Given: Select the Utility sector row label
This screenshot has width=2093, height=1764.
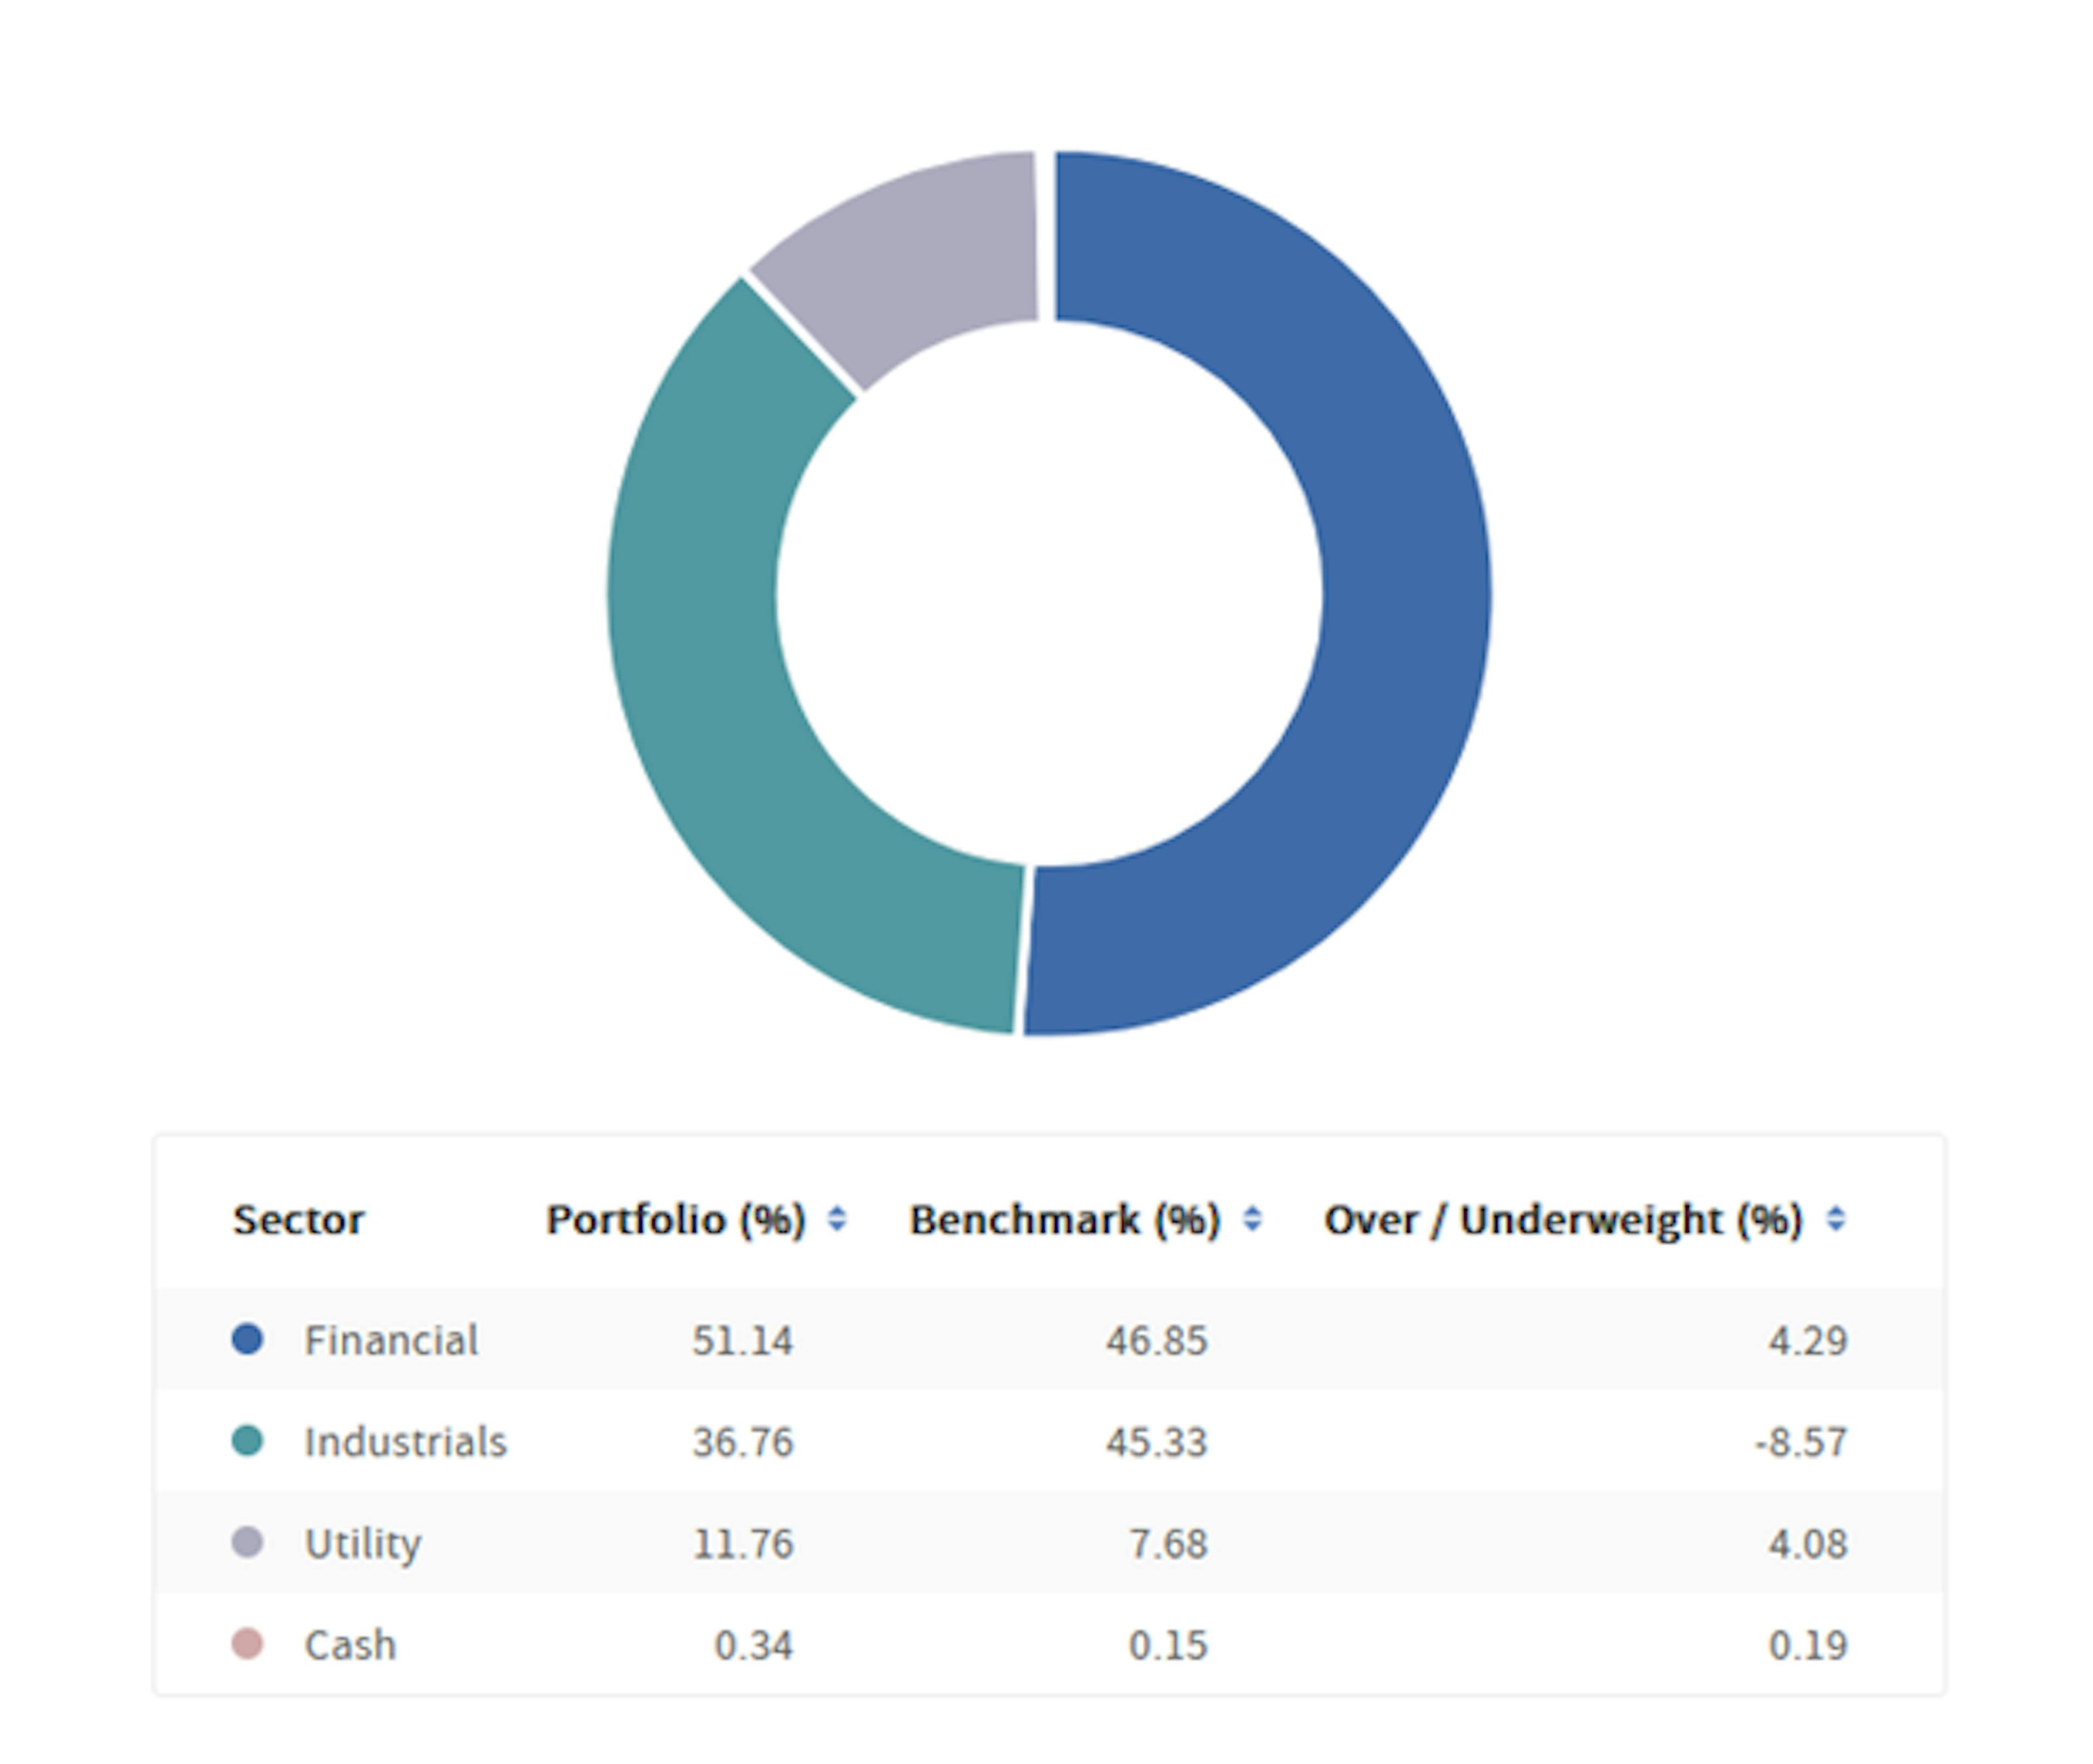Looking at the screenshot, I should [x=362, y=1543].
